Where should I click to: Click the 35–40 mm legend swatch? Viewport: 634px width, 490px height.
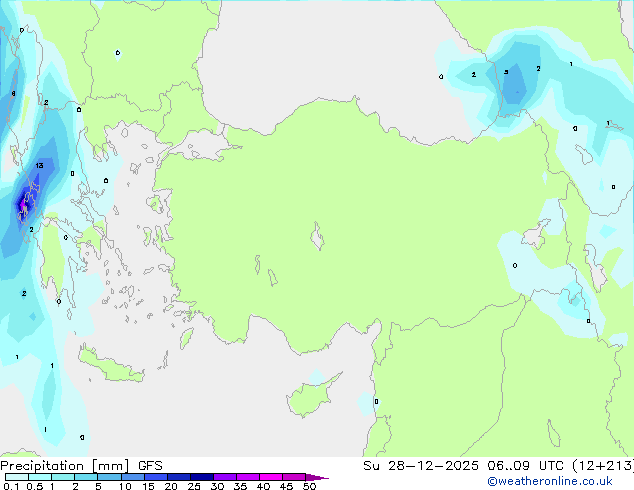pos(247,477)
